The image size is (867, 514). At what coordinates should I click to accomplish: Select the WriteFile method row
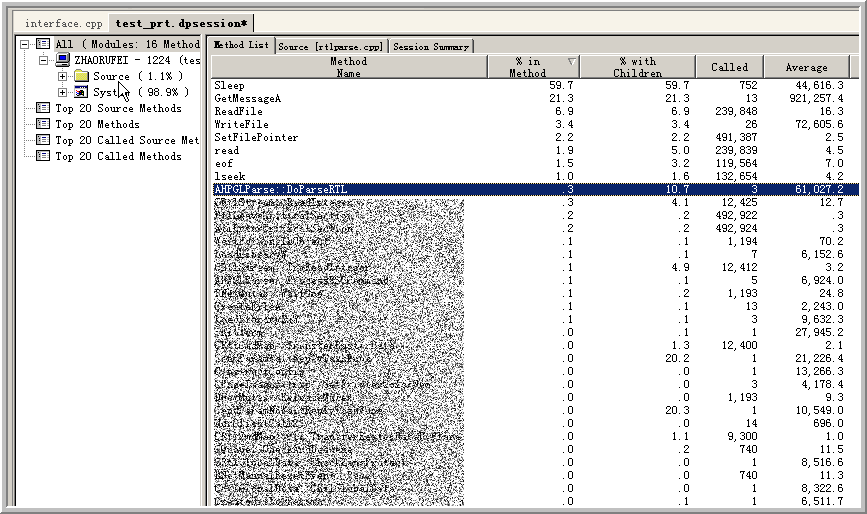coord(535,124)
